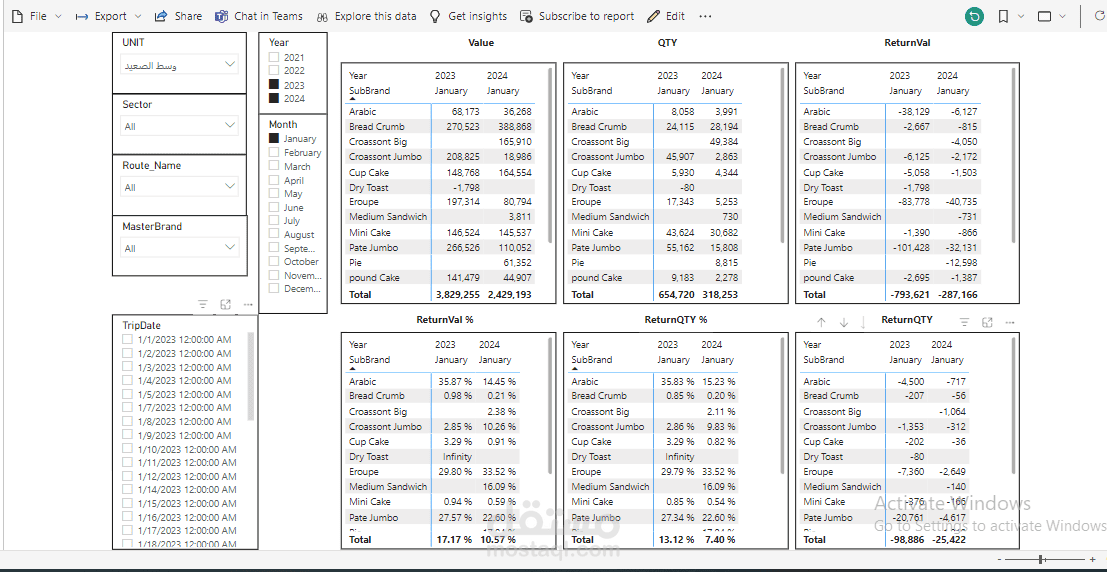
Task: Sort QTY table by SubBrand header
Action: coord(592,91)
